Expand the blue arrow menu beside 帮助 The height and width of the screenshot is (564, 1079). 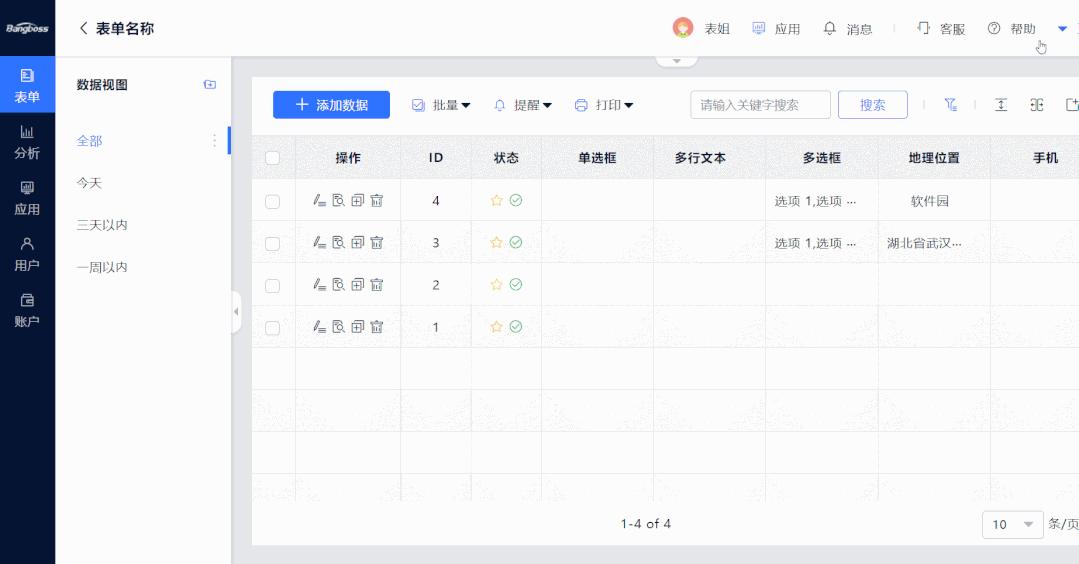coord(1062,29)
